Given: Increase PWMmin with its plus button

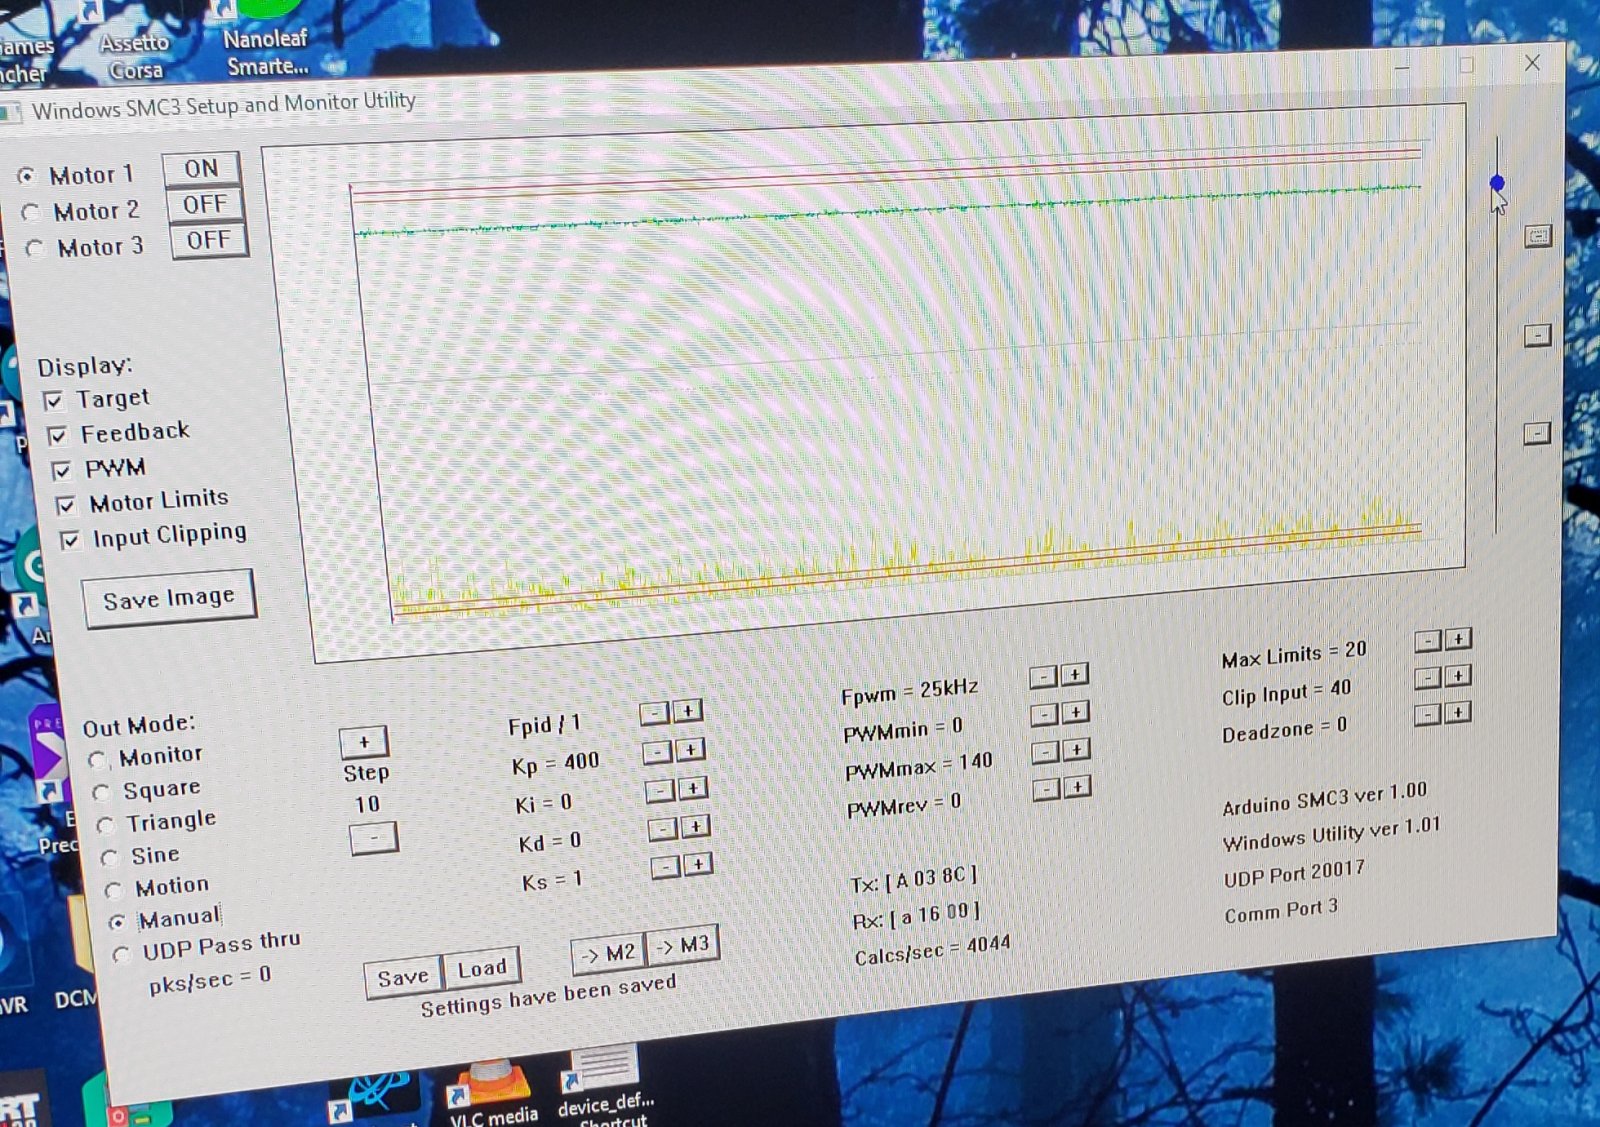Looking at the screenshot, I should [x=1076, y=712].
